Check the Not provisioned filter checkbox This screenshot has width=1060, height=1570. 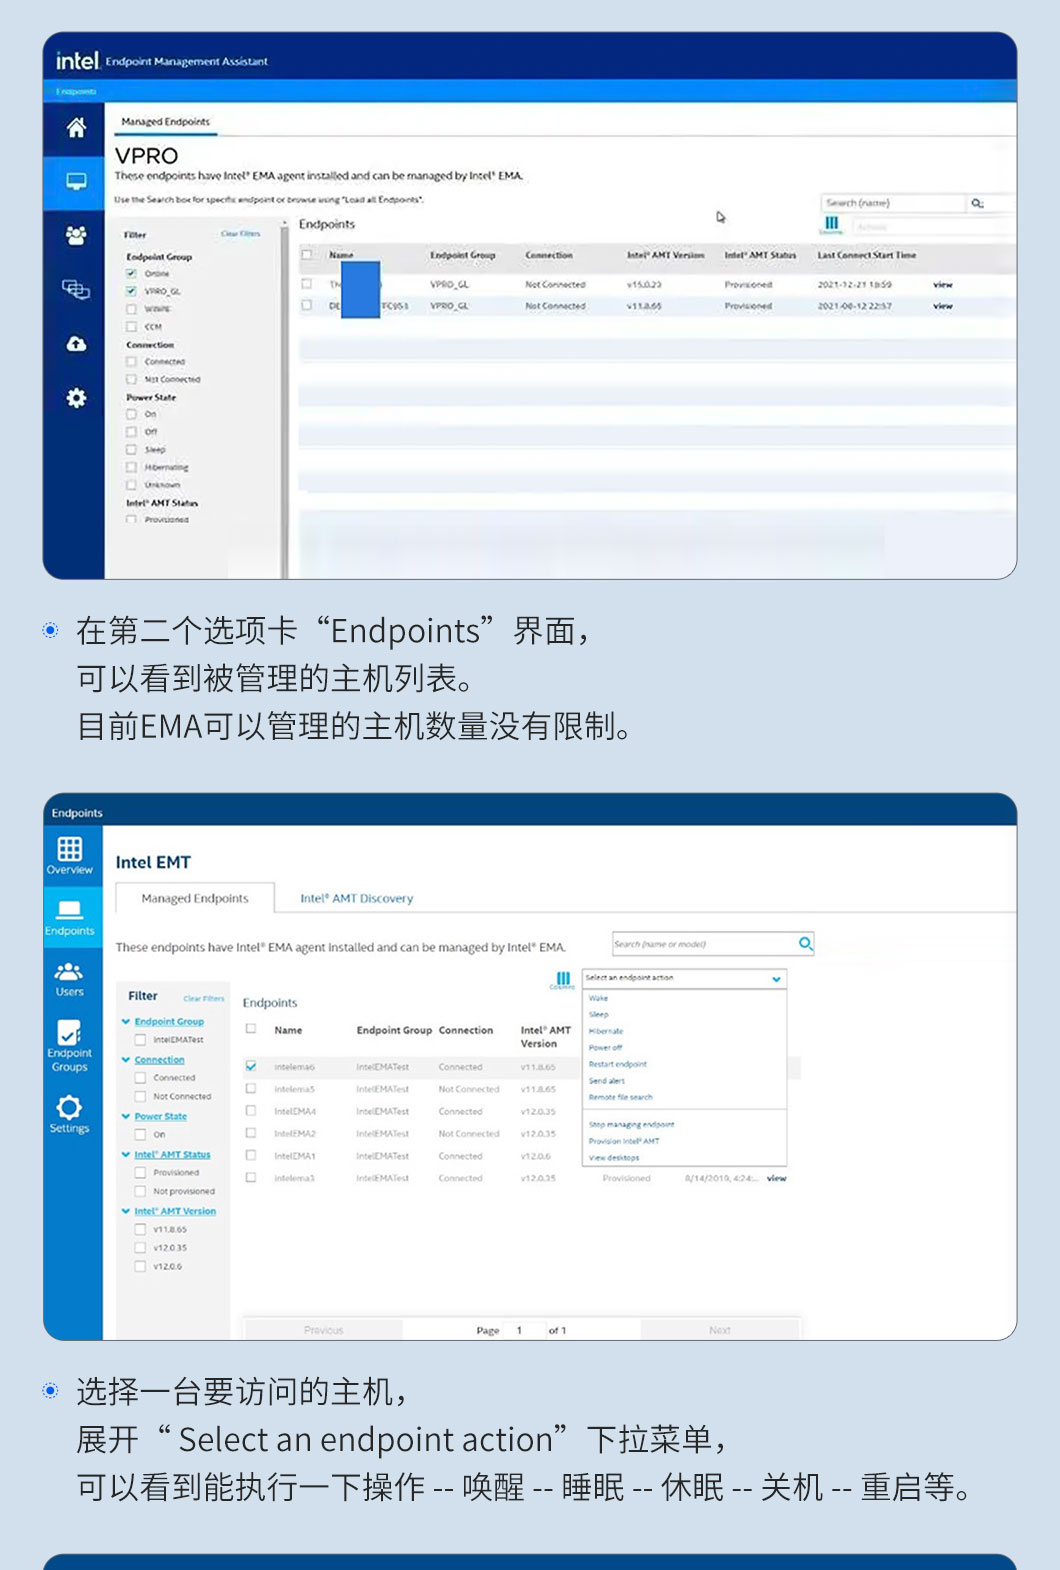pos(140,1191)
